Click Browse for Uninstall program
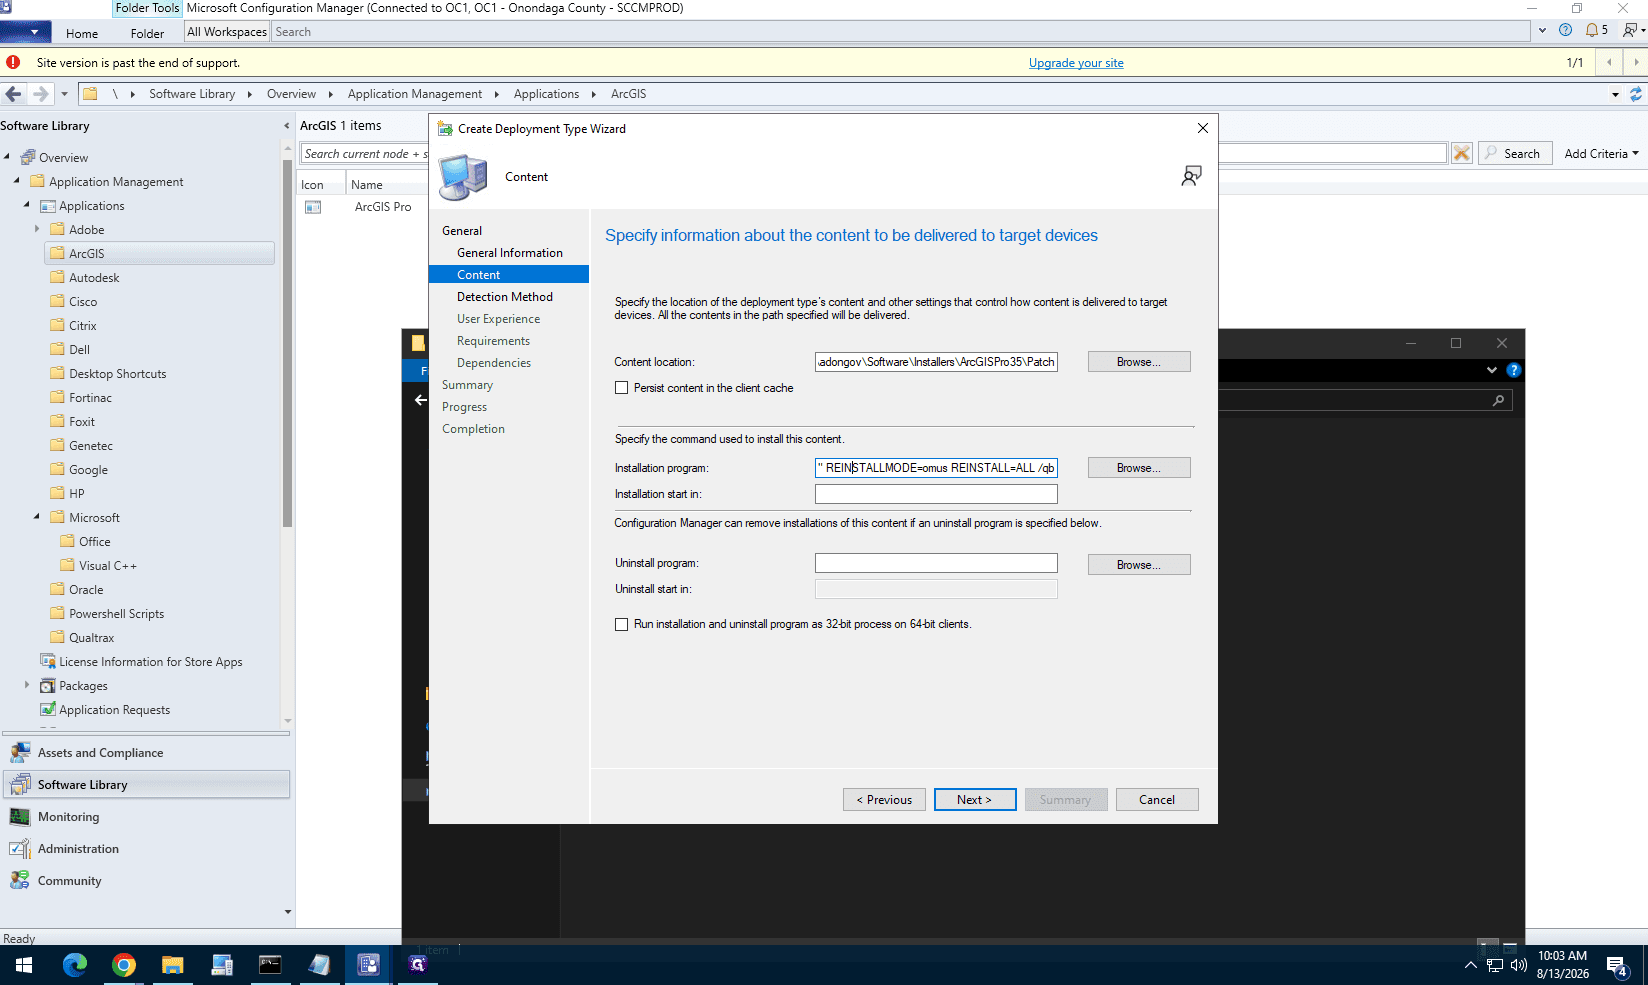Screen dimensions: 1648x985 [x=1139, y=565]
